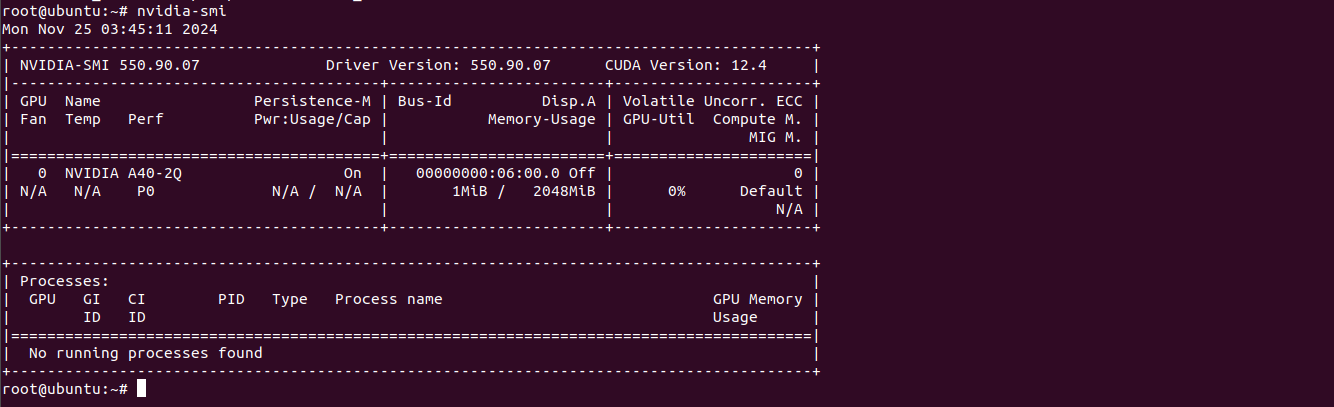The image size is (1334, 407).
Task: Click the timestamp Mon Nov 25 03:45:11 2024
Action: 110,29
